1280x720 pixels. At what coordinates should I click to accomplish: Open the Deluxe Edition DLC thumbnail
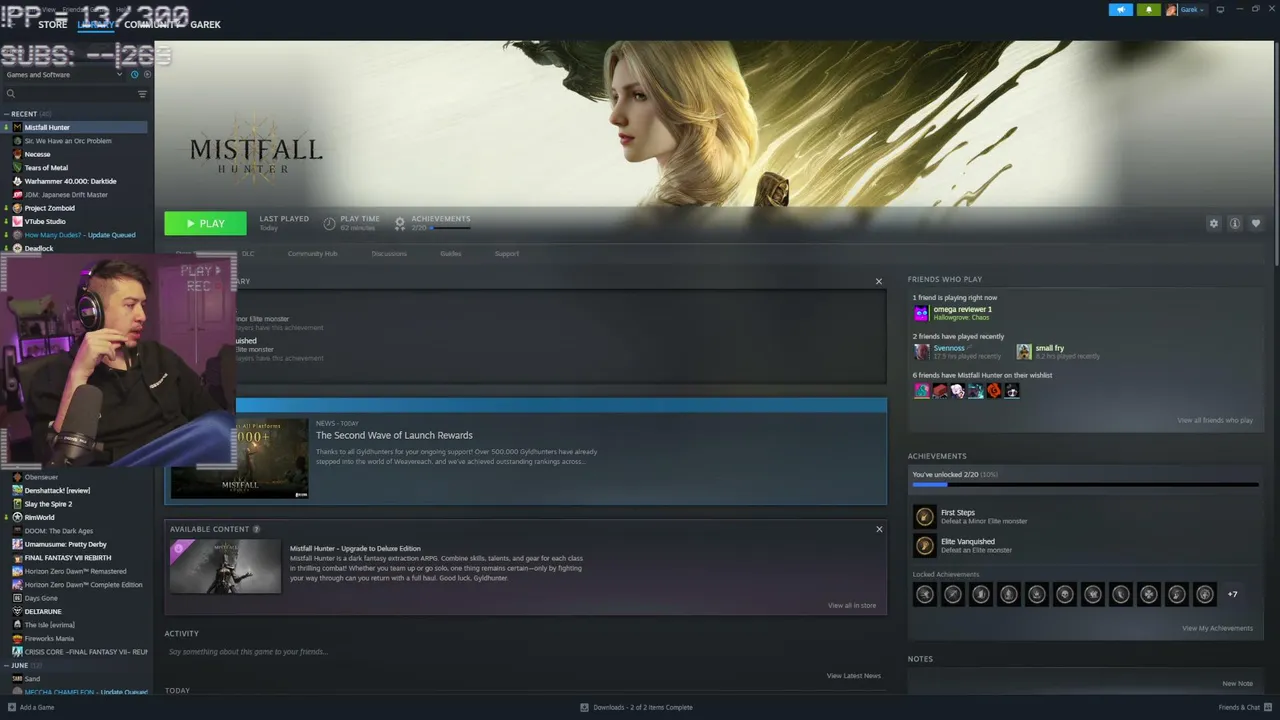click(x=225, y=567)
